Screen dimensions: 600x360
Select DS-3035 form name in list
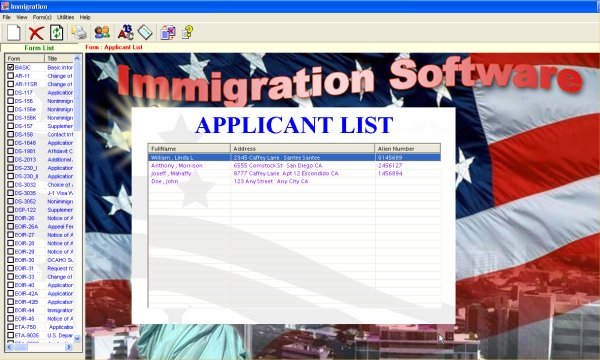tap(25, 193)
